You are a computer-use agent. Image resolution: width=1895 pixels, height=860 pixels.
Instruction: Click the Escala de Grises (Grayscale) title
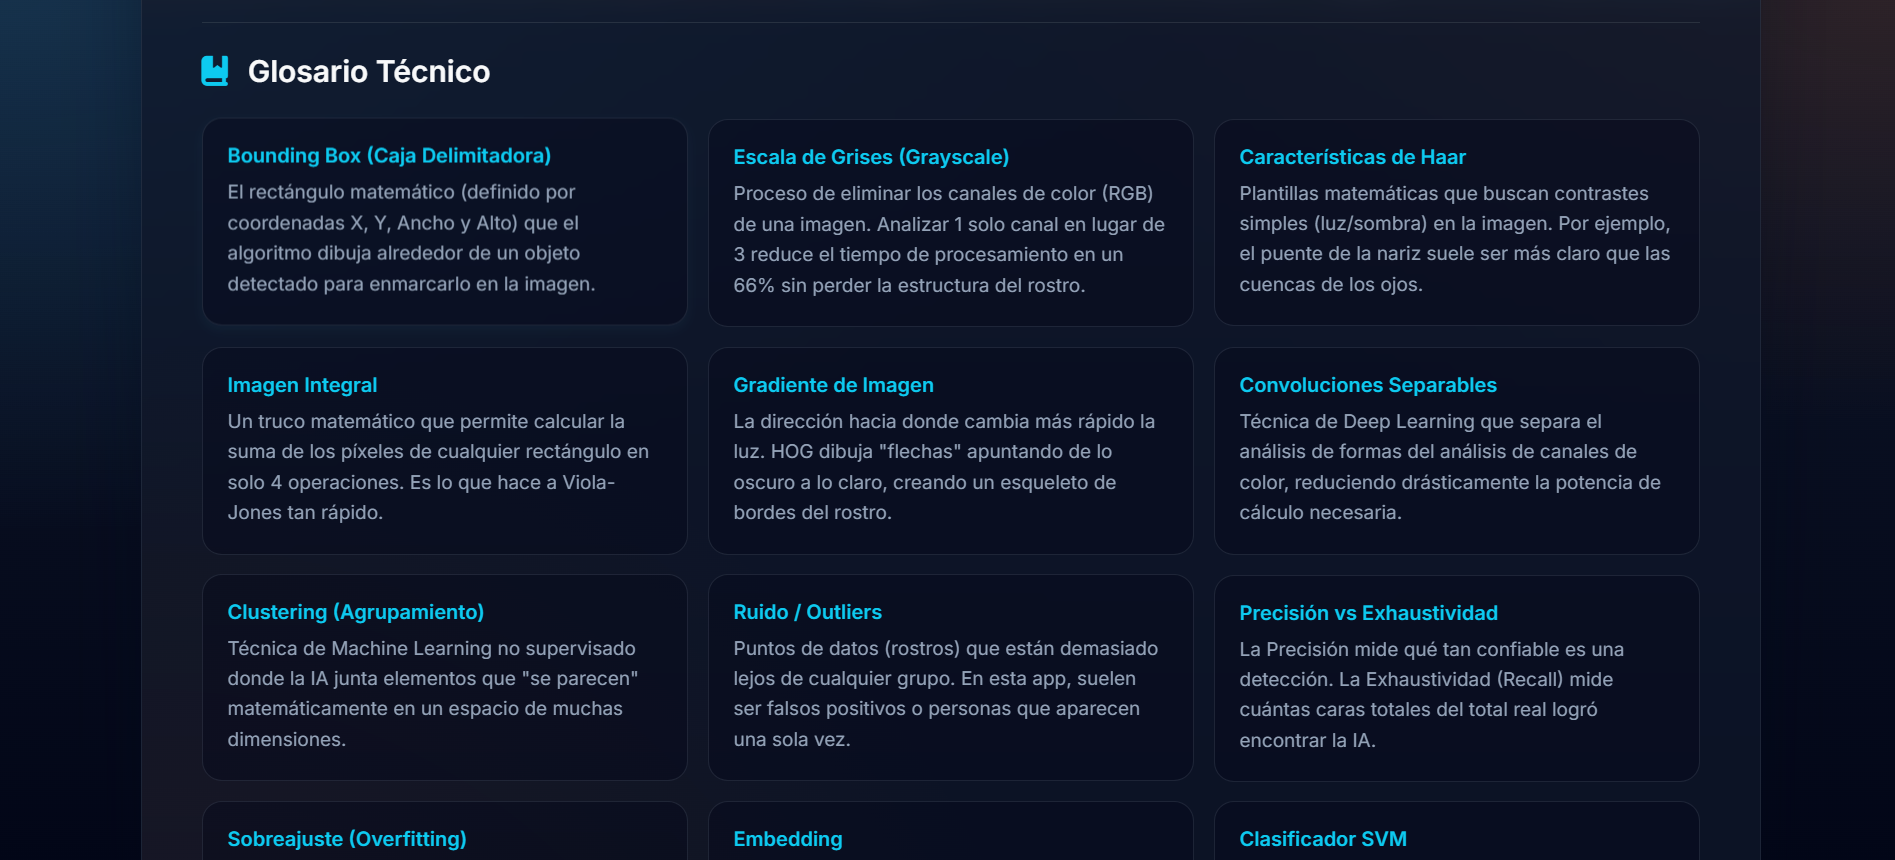click(871, 157)
